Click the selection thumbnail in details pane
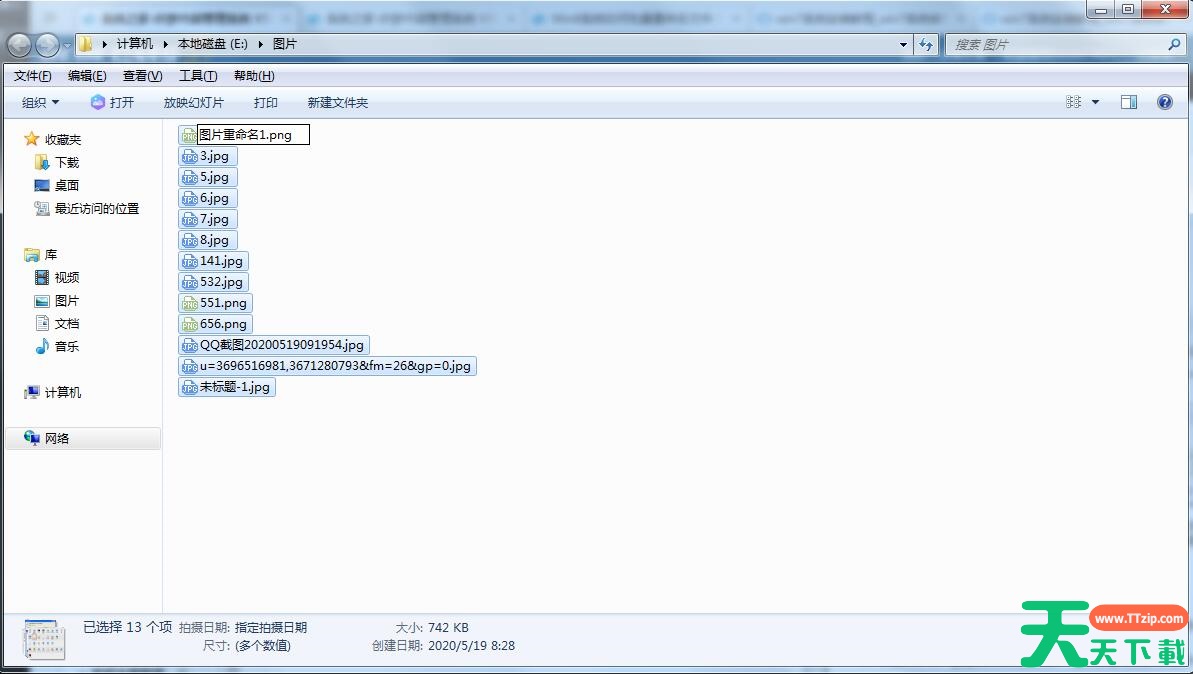This screenshot has width=1193, height=674. pos(44,639)
